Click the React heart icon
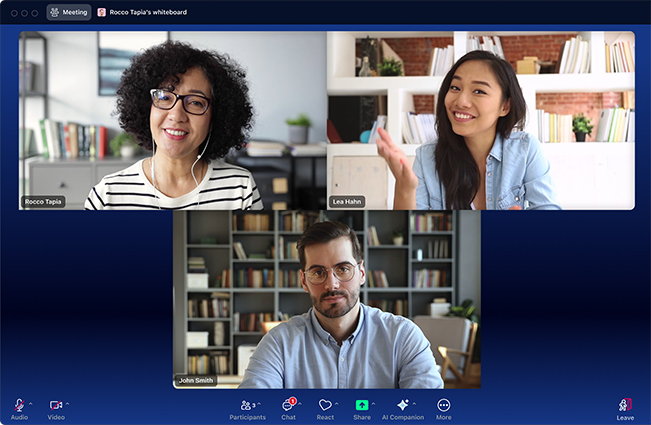The width and height of the screenshot is (651, 425). 324,405
